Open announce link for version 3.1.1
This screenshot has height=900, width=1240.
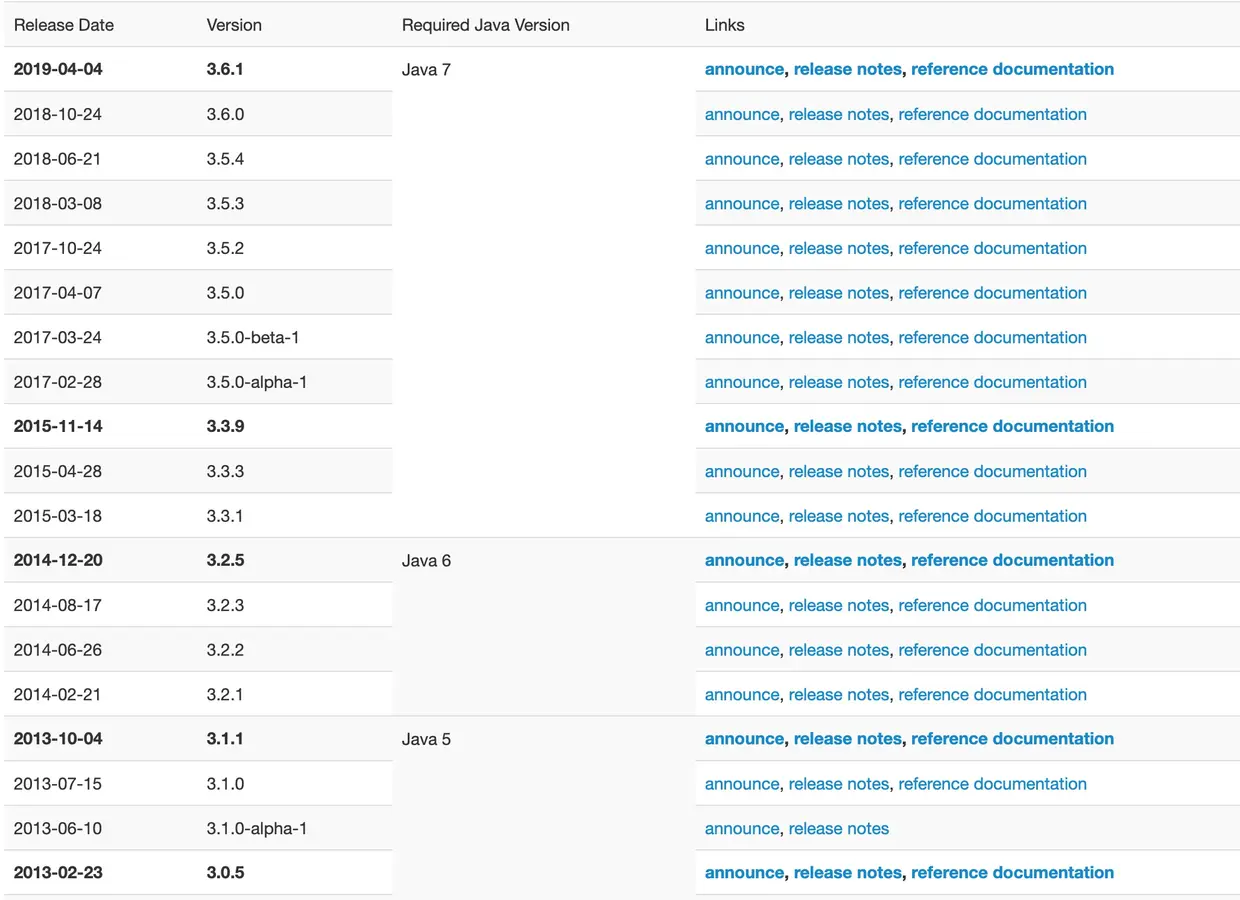click(x=745, y=739)
